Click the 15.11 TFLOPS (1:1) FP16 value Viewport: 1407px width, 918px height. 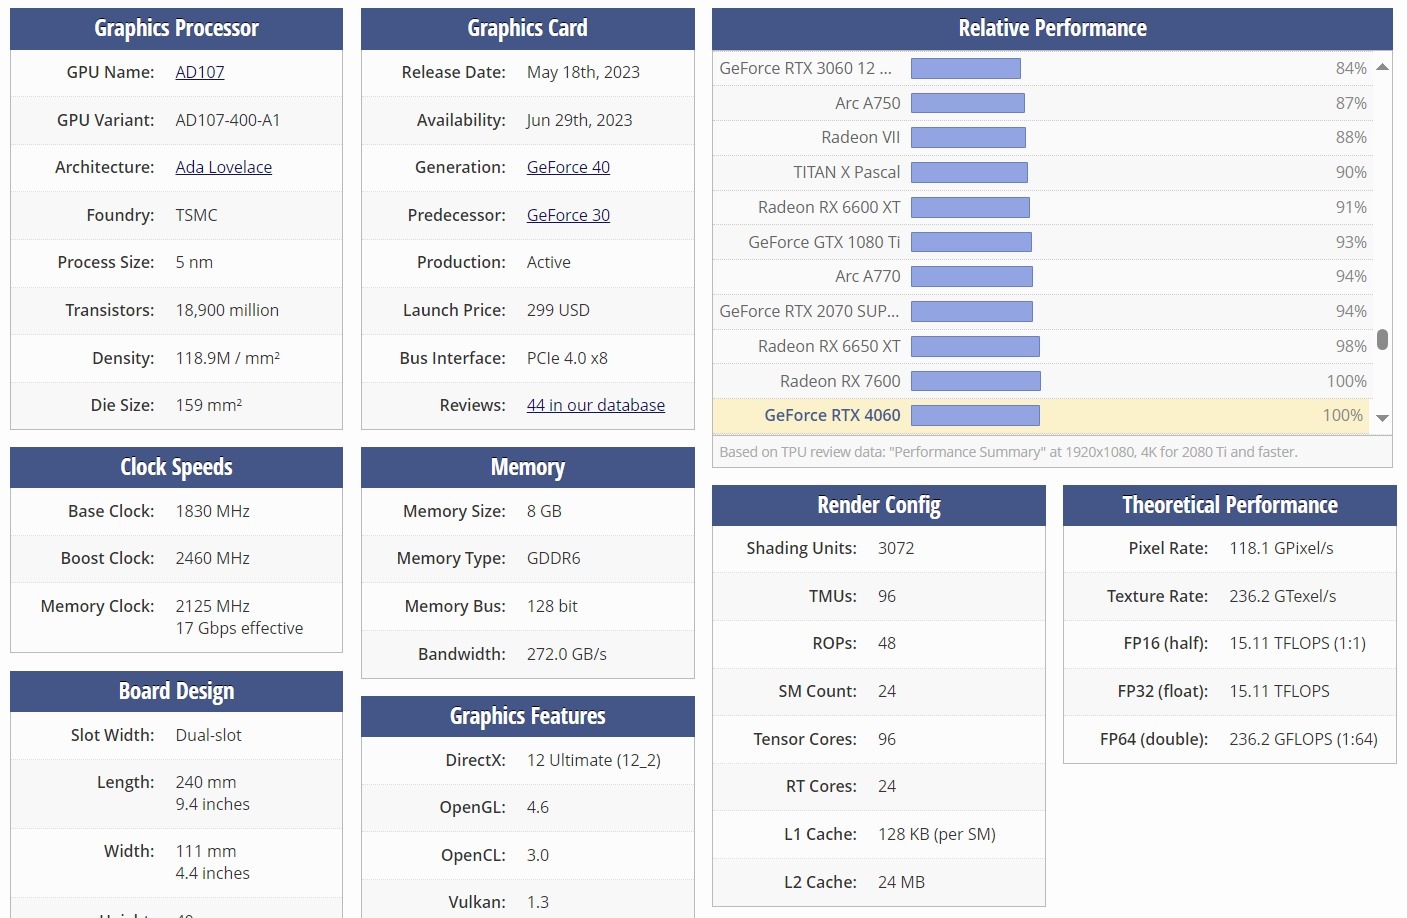1298,643
